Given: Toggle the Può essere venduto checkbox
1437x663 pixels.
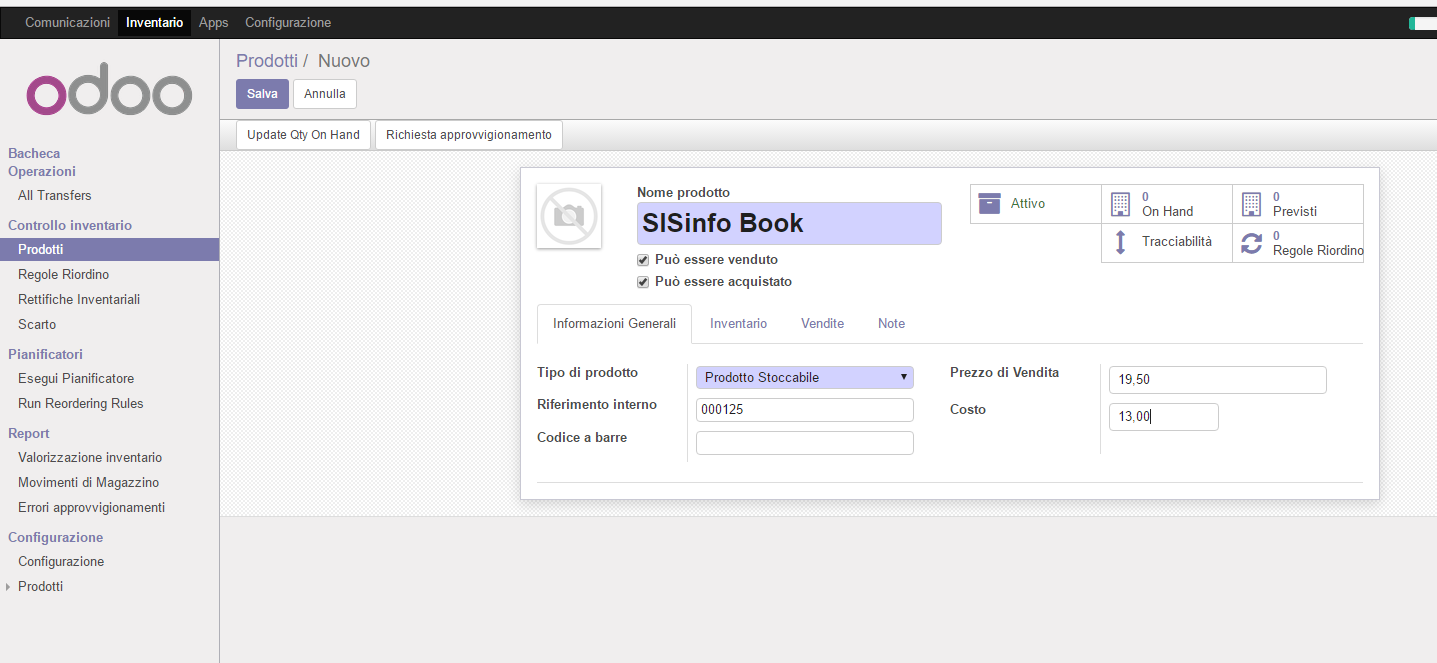Looking at the screenshot, I should click(x=643, y=260).
